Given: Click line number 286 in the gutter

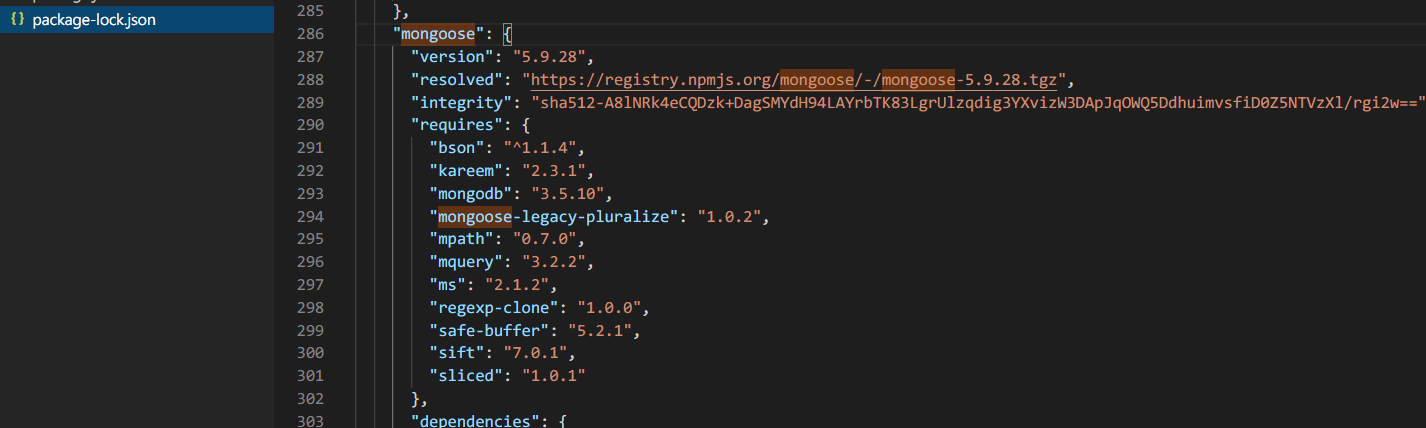Looking at the screenshot, I should [x=310, y=36].
